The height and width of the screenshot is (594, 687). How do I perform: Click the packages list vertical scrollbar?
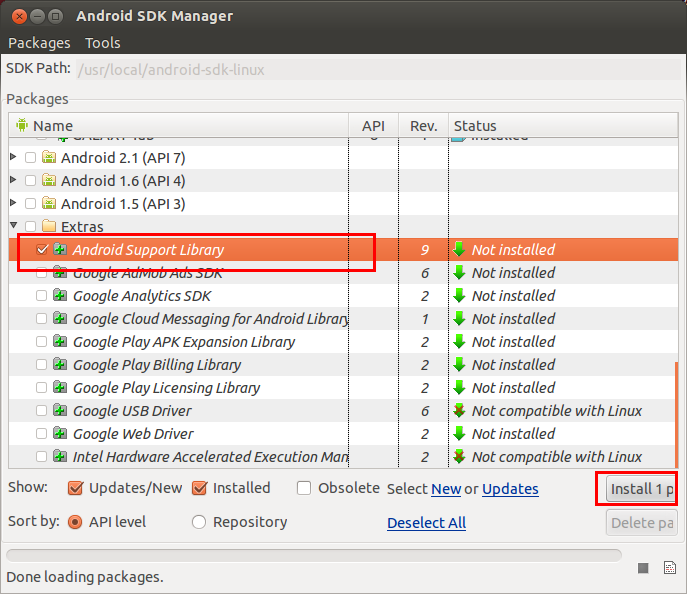point(676,414)
